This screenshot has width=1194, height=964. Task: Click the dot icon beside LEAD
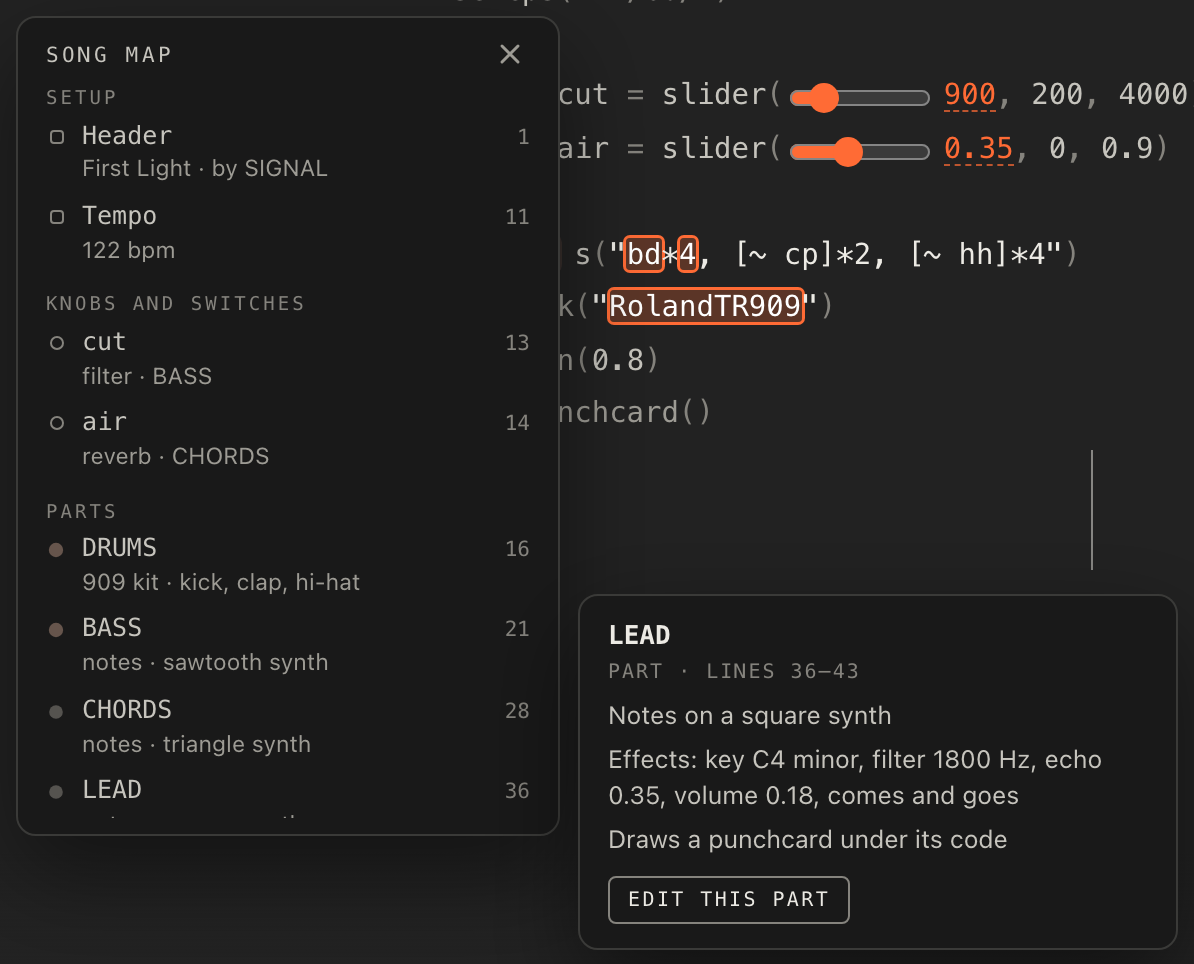tap(56, 791)
